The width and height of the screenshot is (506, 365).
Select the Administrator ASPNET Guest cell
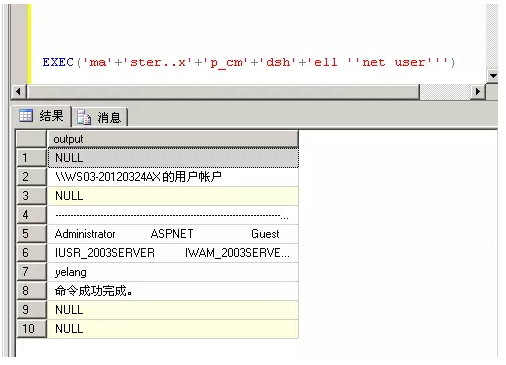pos(173,234)
